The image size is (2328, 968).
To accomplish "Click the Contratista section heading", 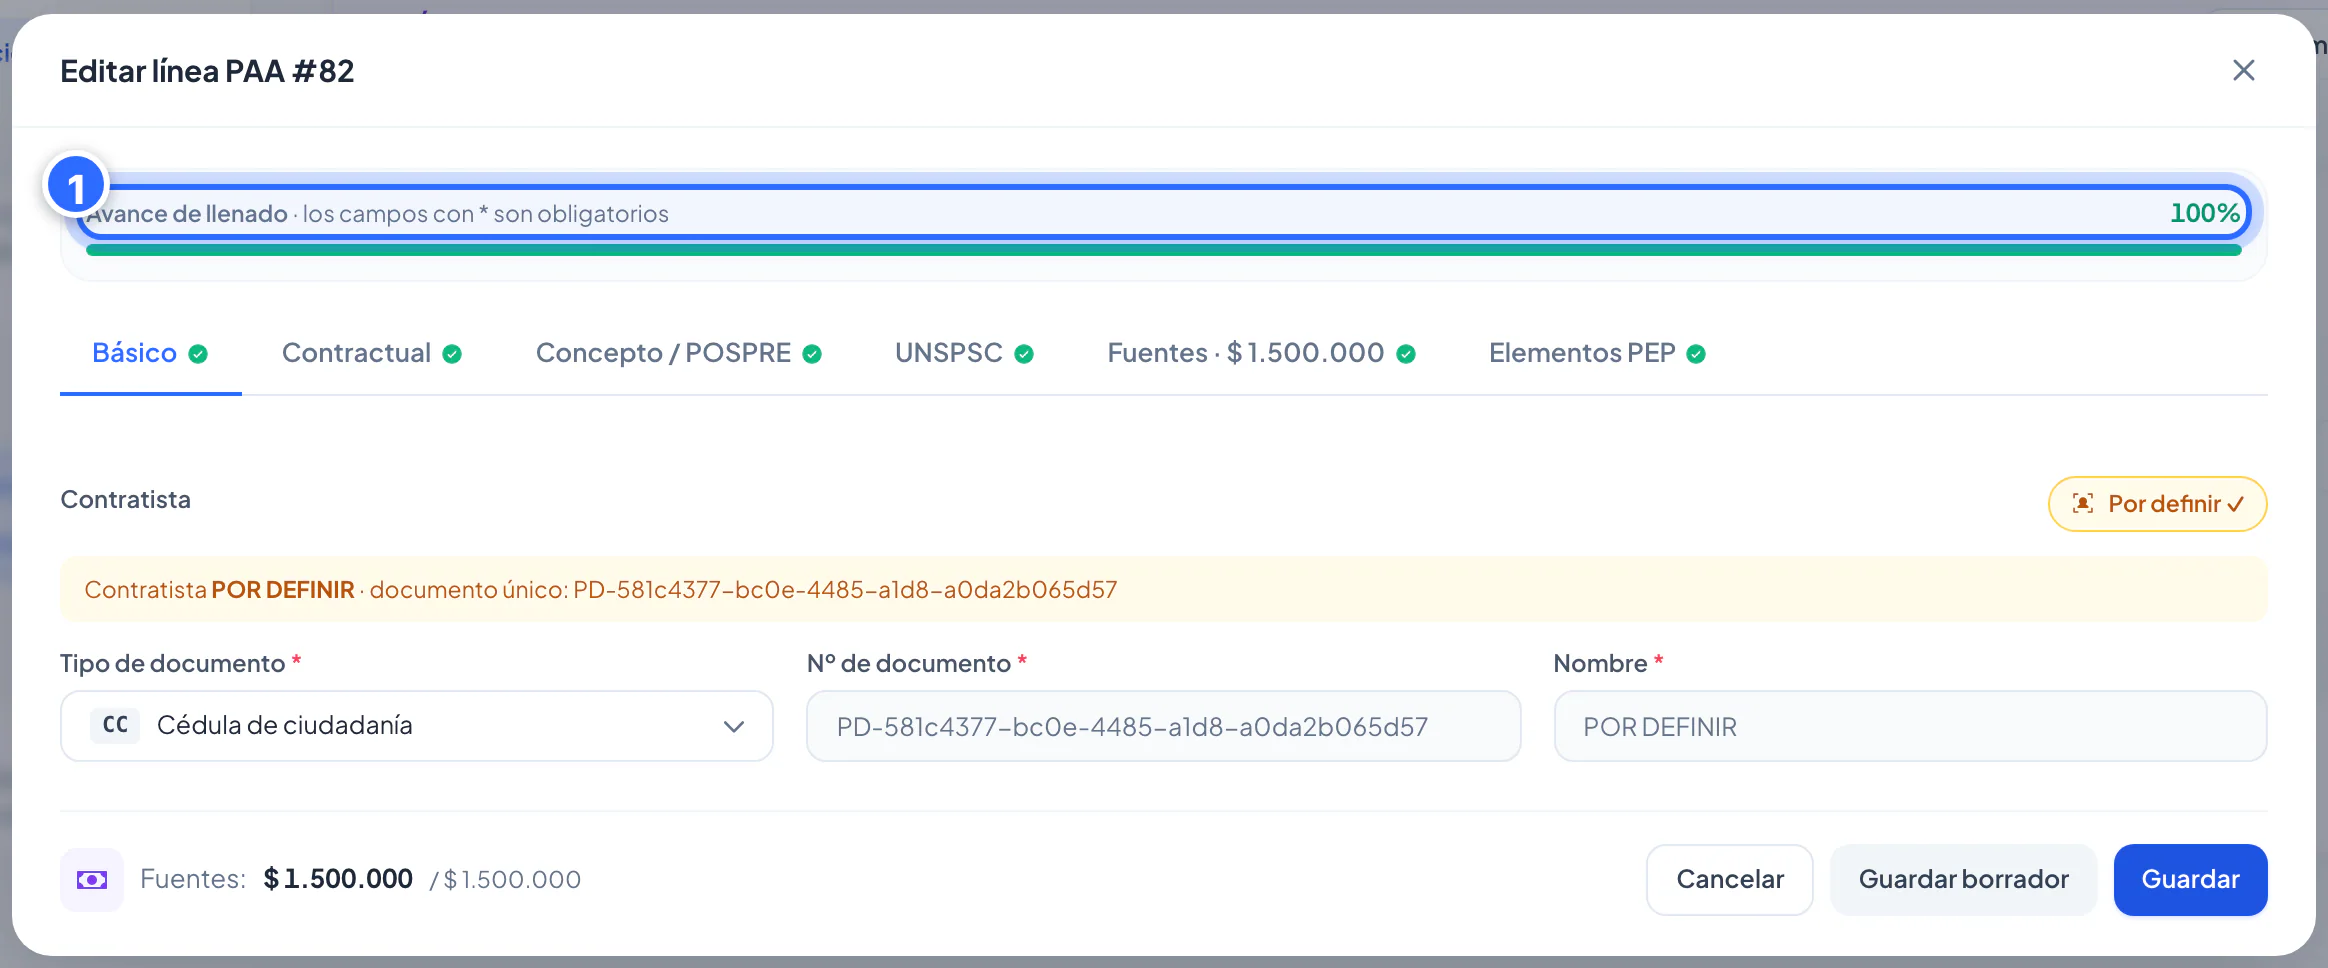I will 125,499.
